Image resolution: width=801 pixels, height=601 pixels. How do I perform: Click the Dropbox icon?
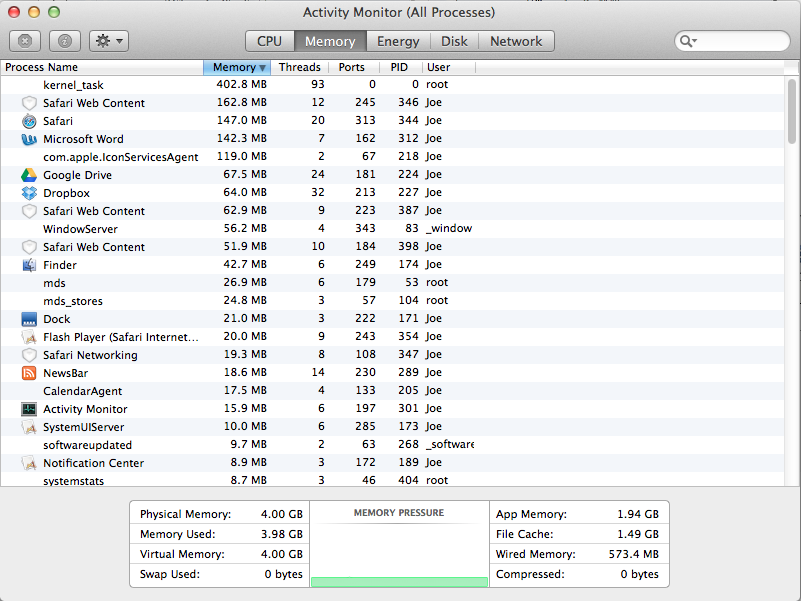tap(29, 193)
